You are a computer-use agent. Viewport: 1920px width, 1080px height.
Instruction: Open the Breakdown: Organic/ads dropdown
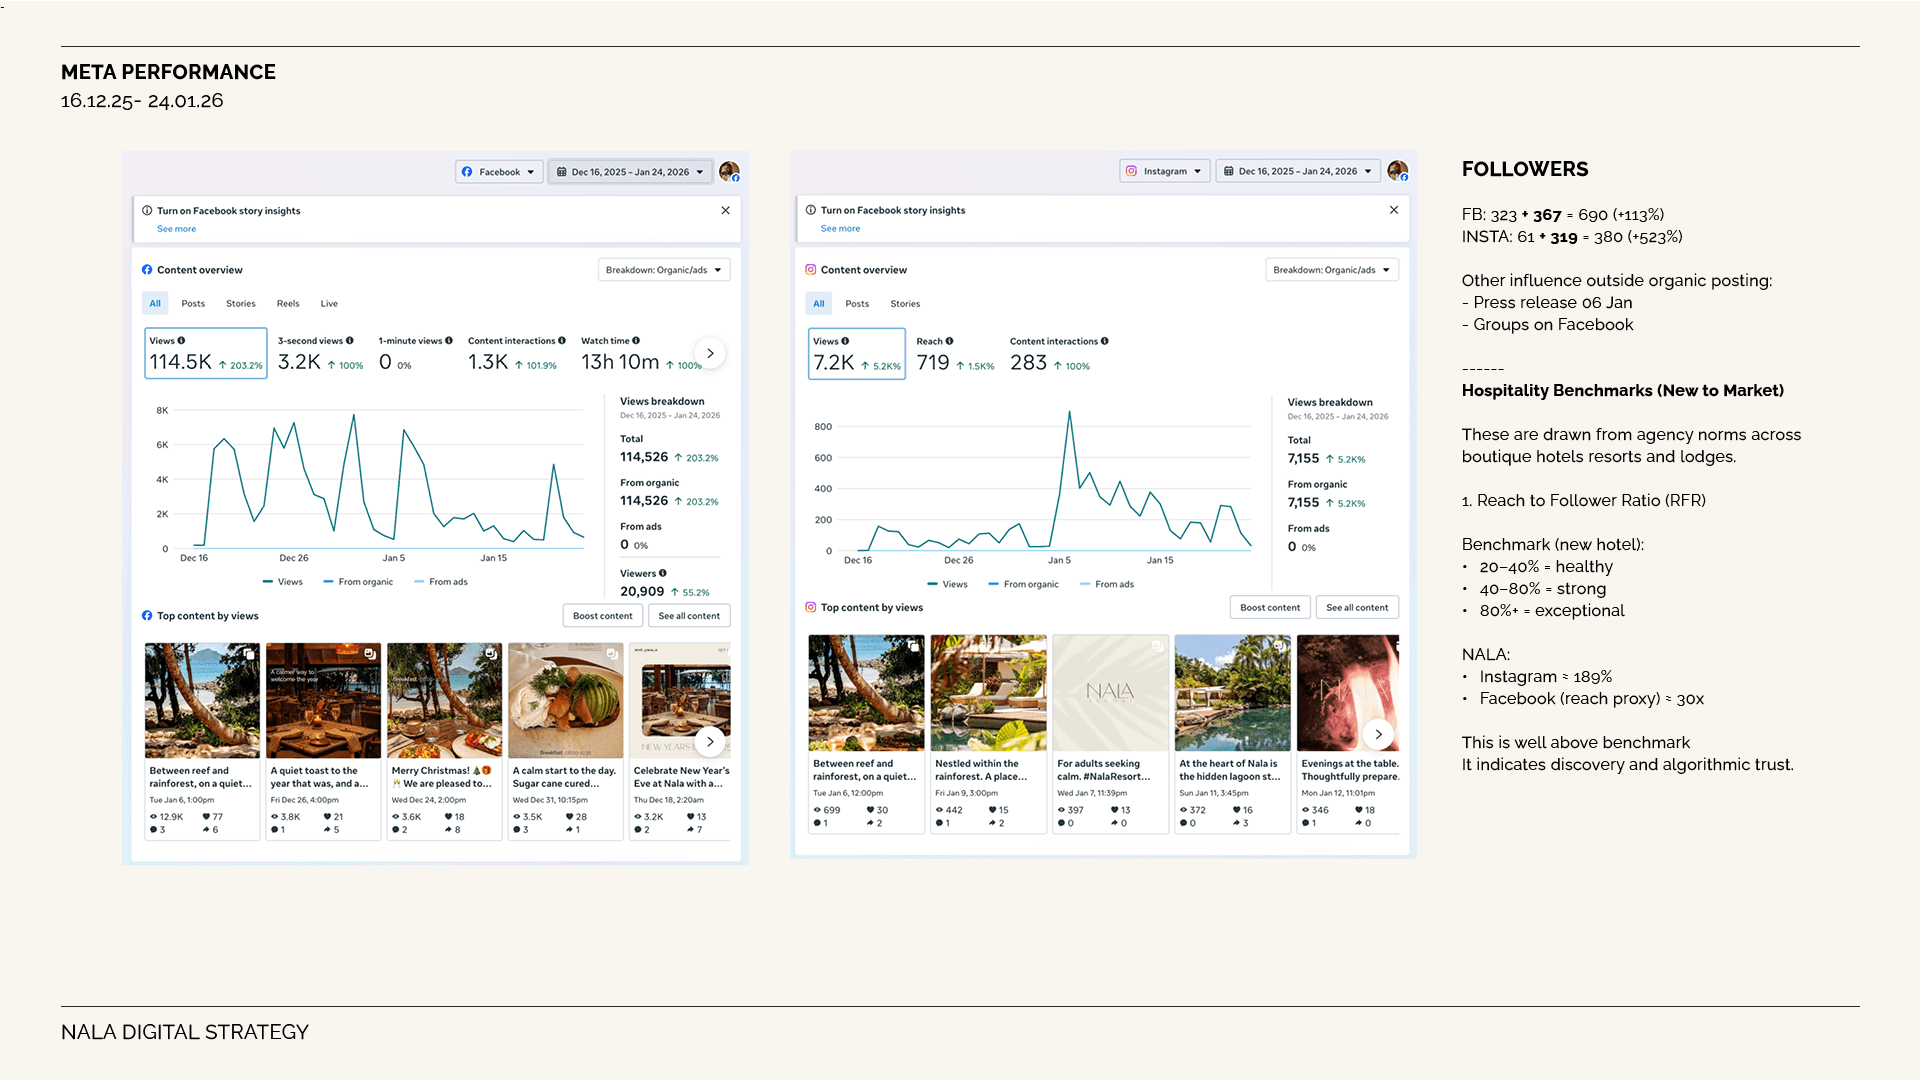coord(663,269)
